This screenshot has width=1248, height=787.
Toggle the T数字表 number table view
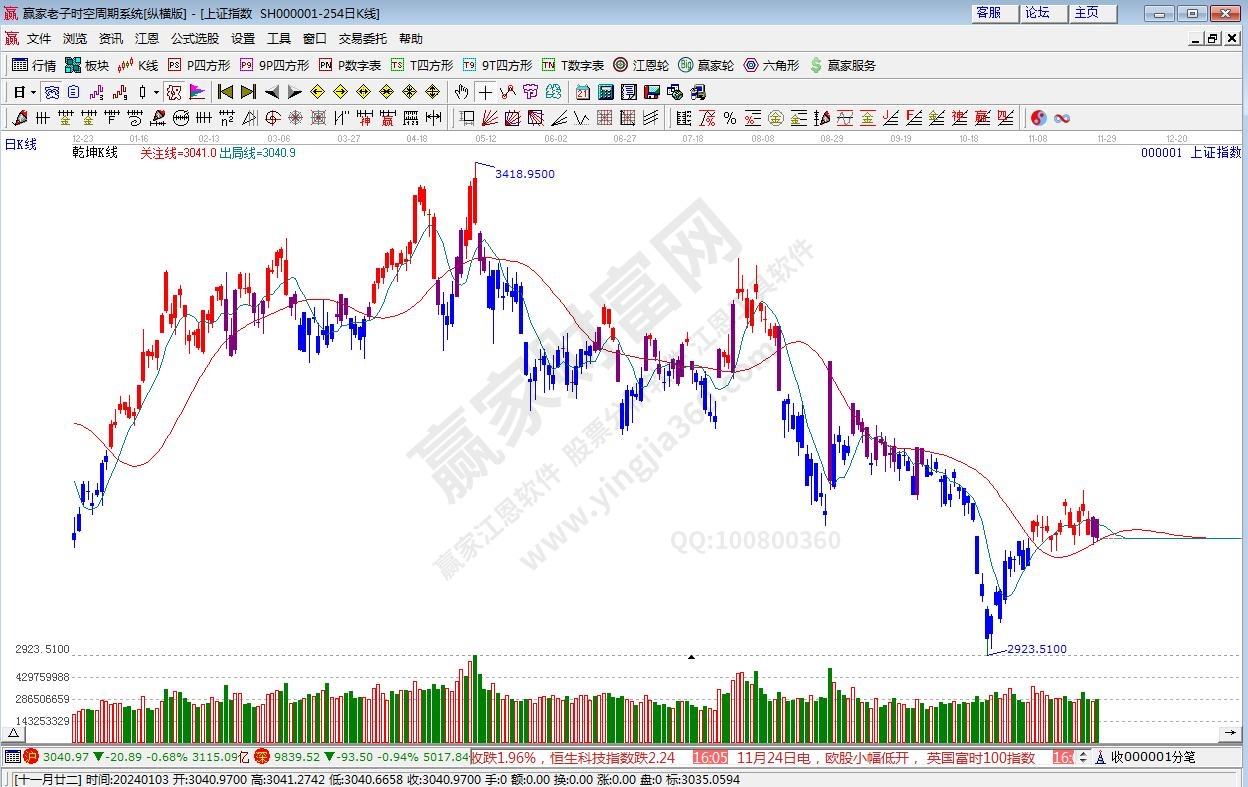pos(573,65)
